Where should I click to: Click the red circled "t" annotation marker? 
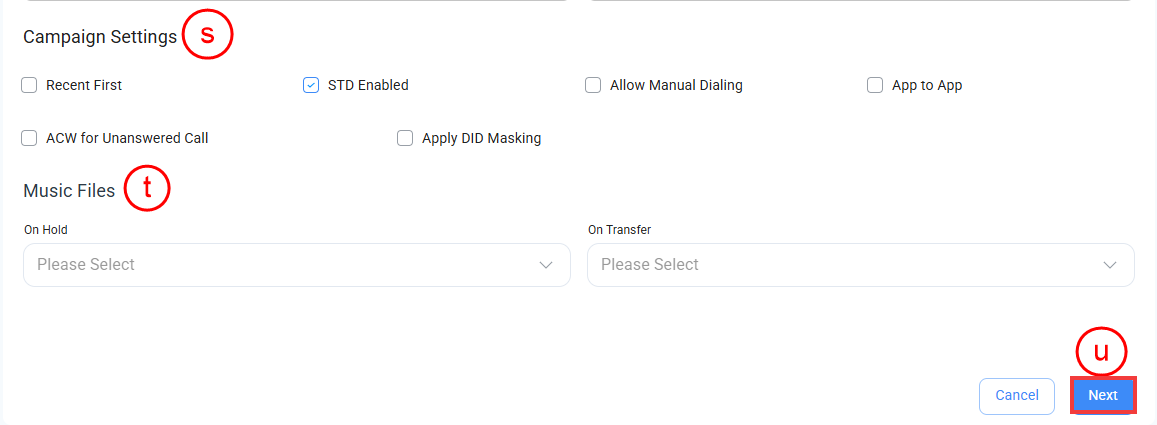pos(147,190)
